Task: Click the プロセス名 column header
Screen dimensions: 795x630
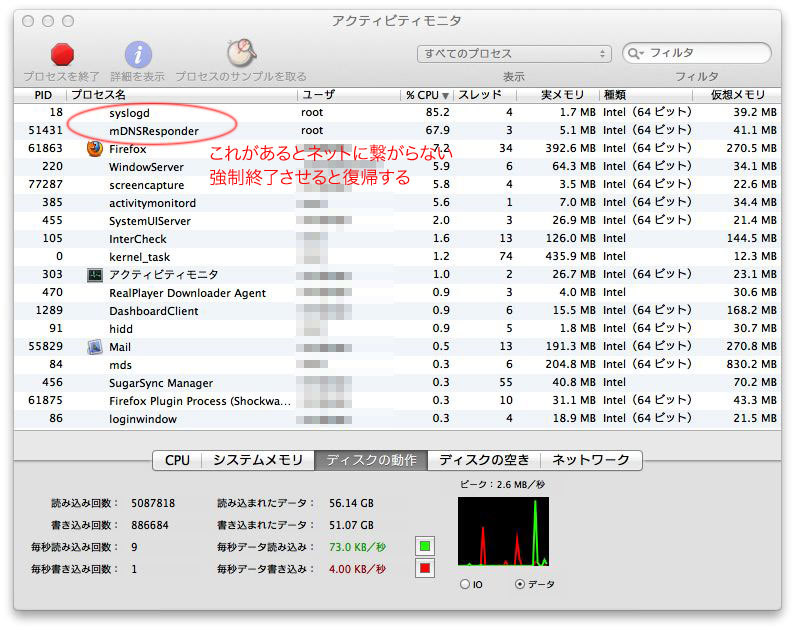Action: [182, 95]
